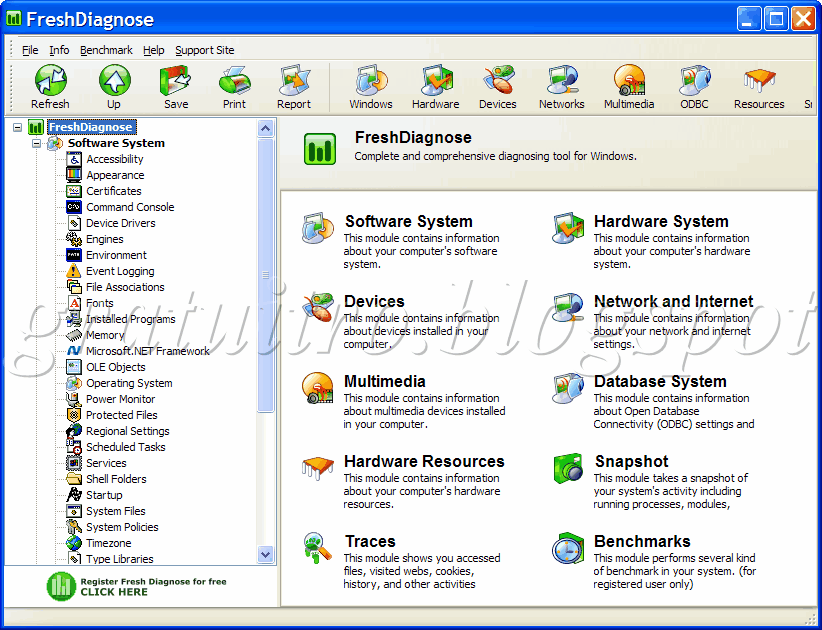
Task: Select Event Logging tree item
Action: pyautogui.click(x=120, y=271)
